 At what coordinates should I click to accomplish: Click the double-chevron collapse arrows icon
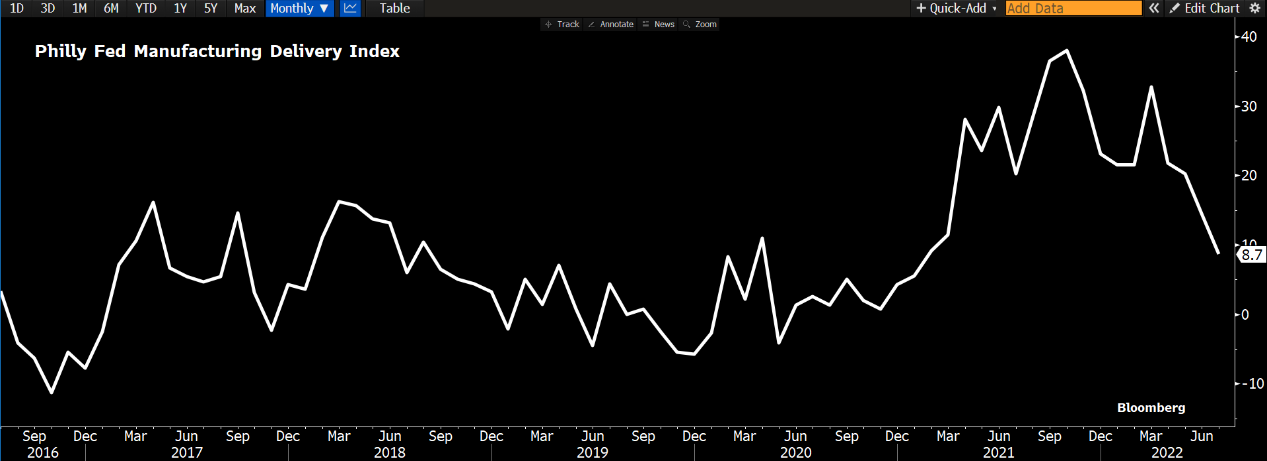click(1153, 8)
